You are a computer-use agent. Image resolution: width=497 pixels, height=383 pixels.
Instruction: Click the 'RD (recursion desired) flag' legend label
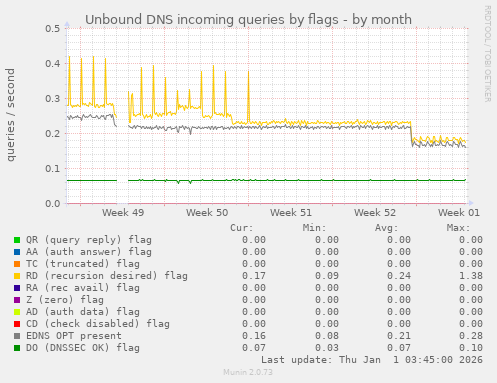[x=107, y=276]
